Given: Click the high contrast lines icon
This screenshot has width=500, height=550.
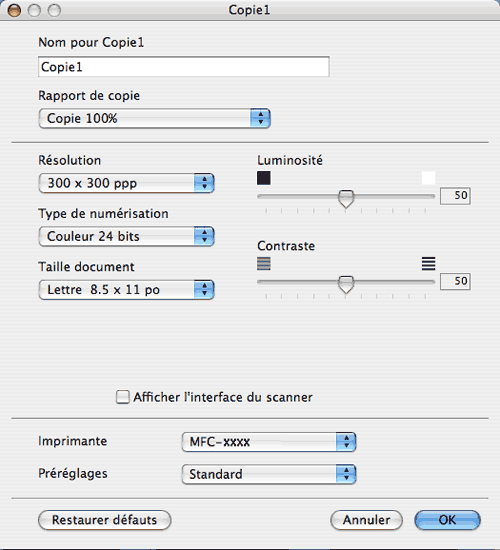Looking at the screenshot, I should pyautogui.click(x=428, y=263).
